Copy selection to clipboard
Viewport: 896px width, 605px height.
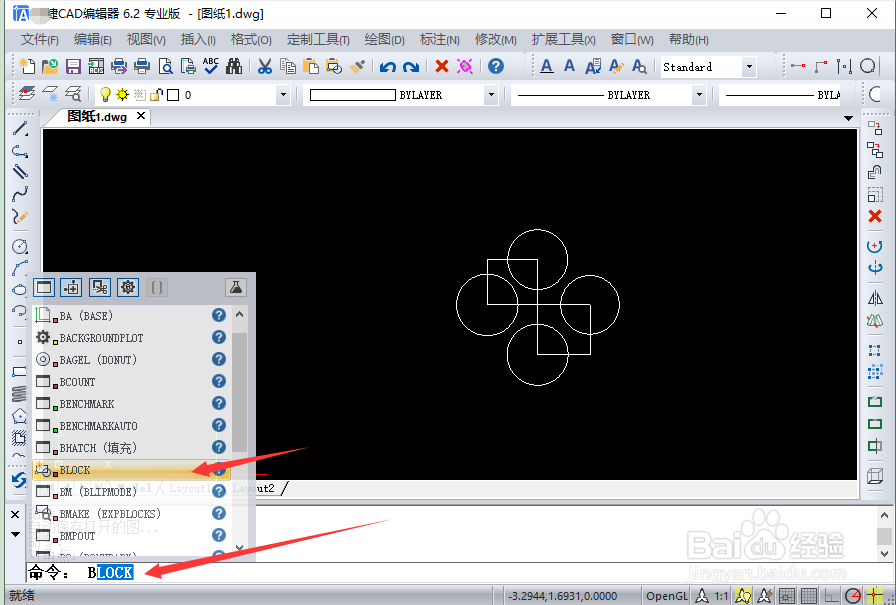(287, 66)
